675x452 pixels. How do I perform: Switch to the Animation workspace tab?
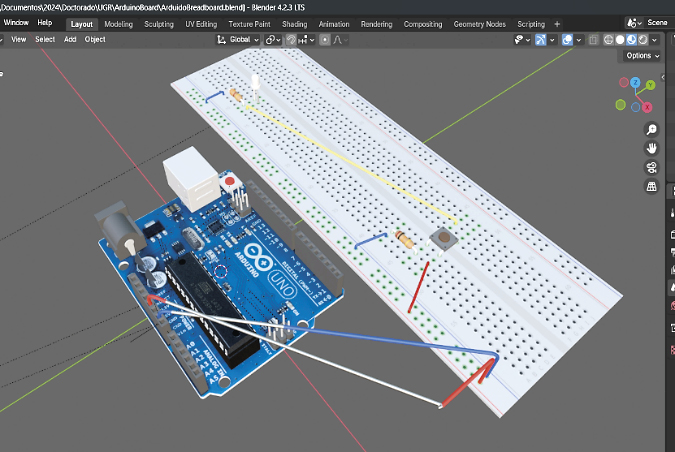click(x=334, y=24)
